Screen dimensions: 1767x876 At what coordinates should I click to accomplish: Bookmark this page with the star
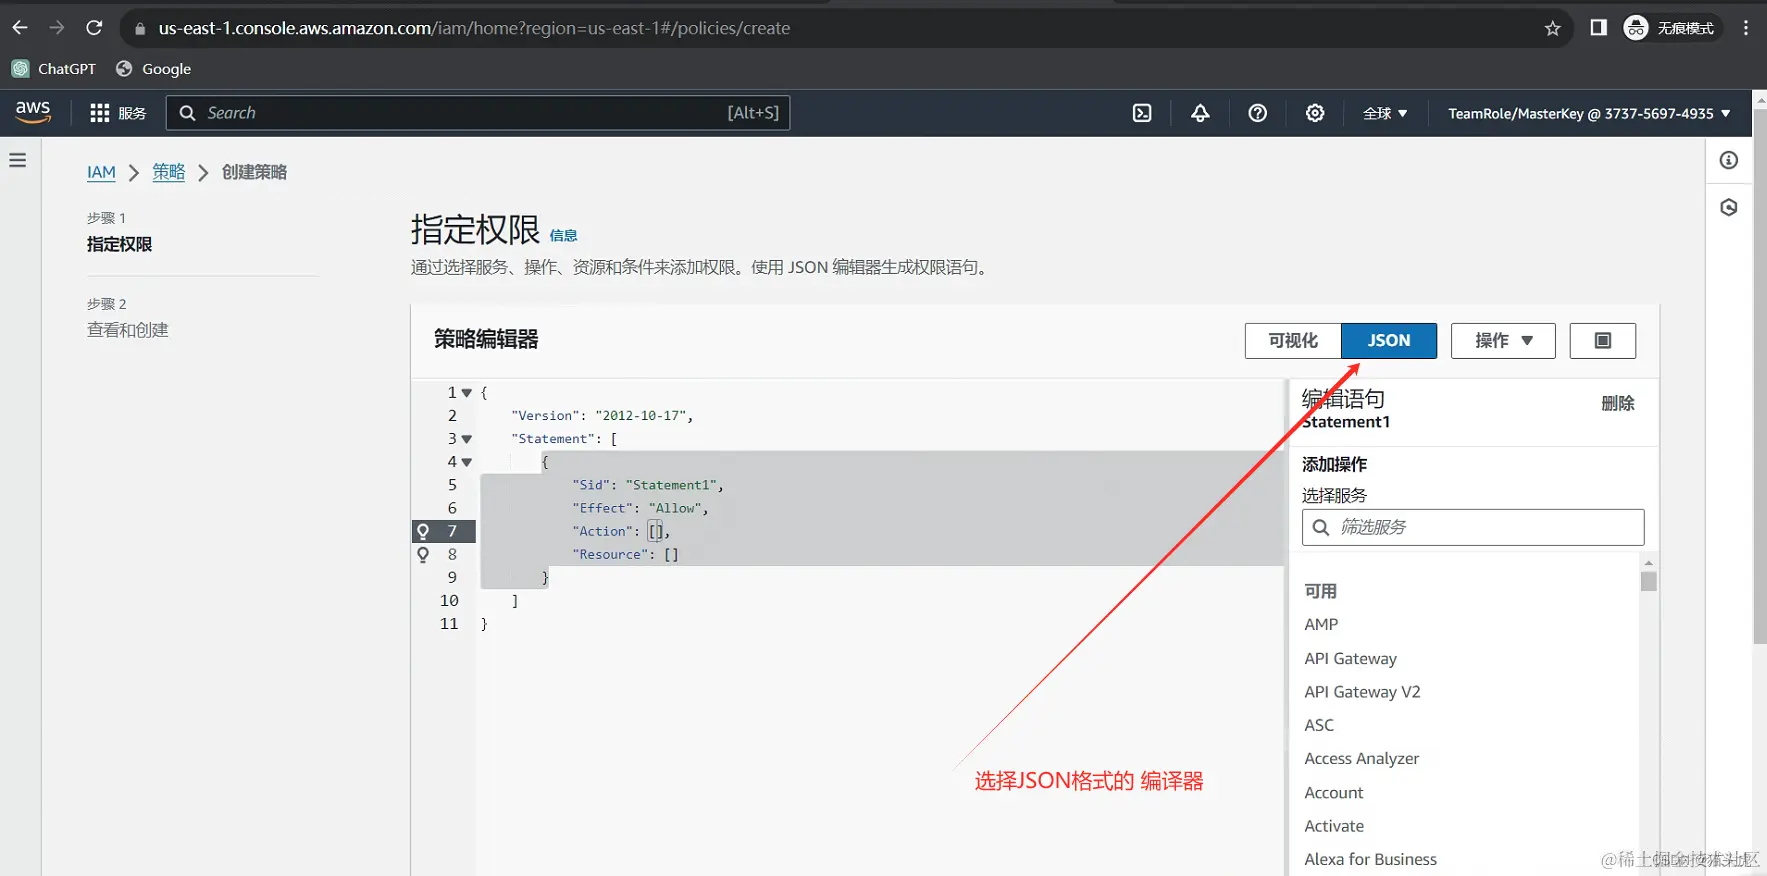pyautogui.click(x=1552, y=28)
